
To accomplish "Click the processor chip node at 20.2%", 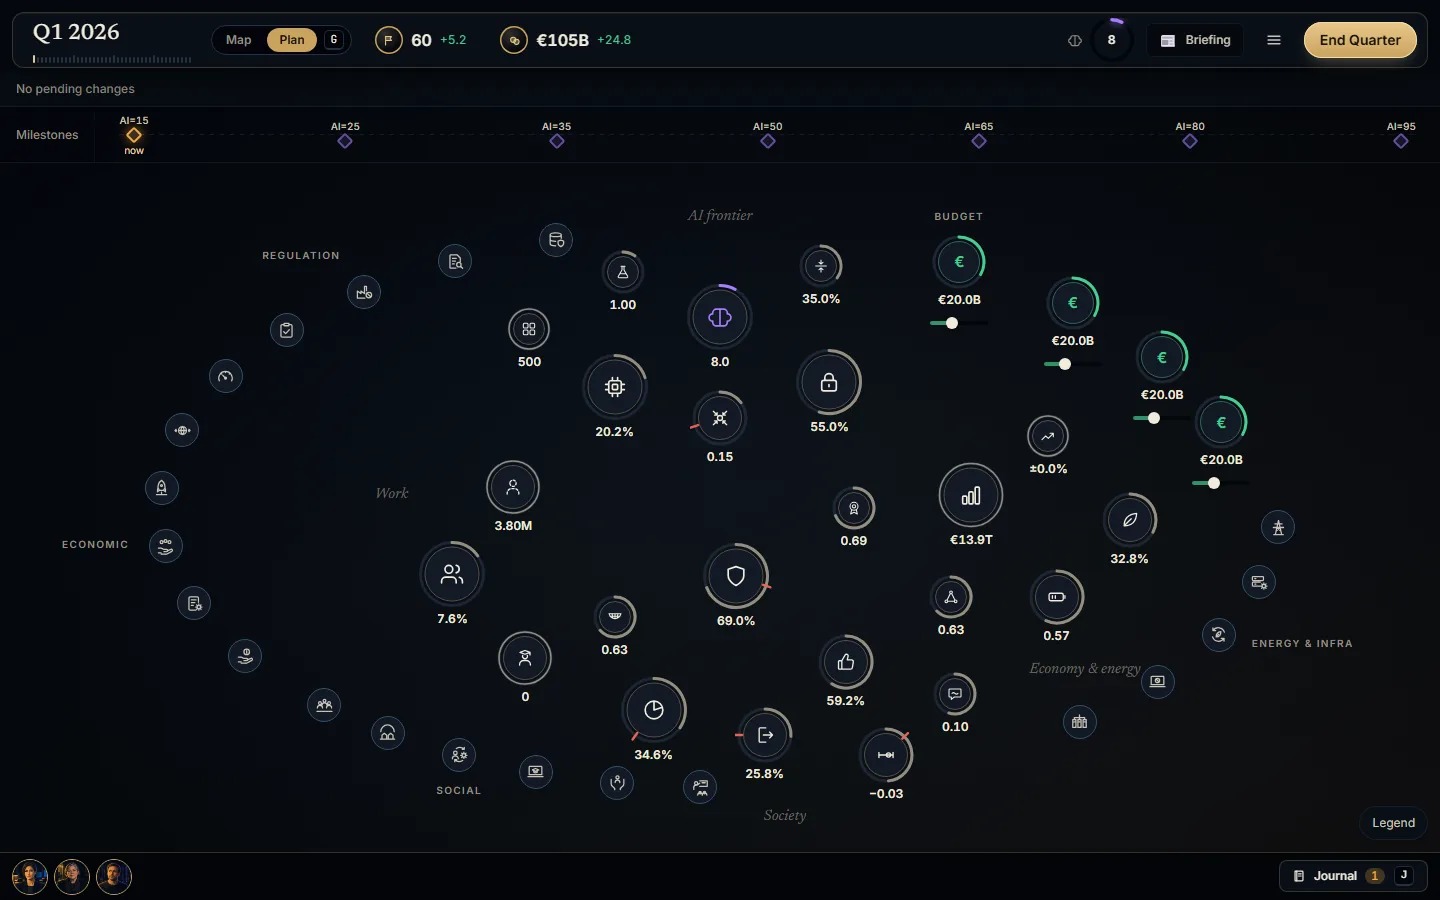I will pos(615,386).
